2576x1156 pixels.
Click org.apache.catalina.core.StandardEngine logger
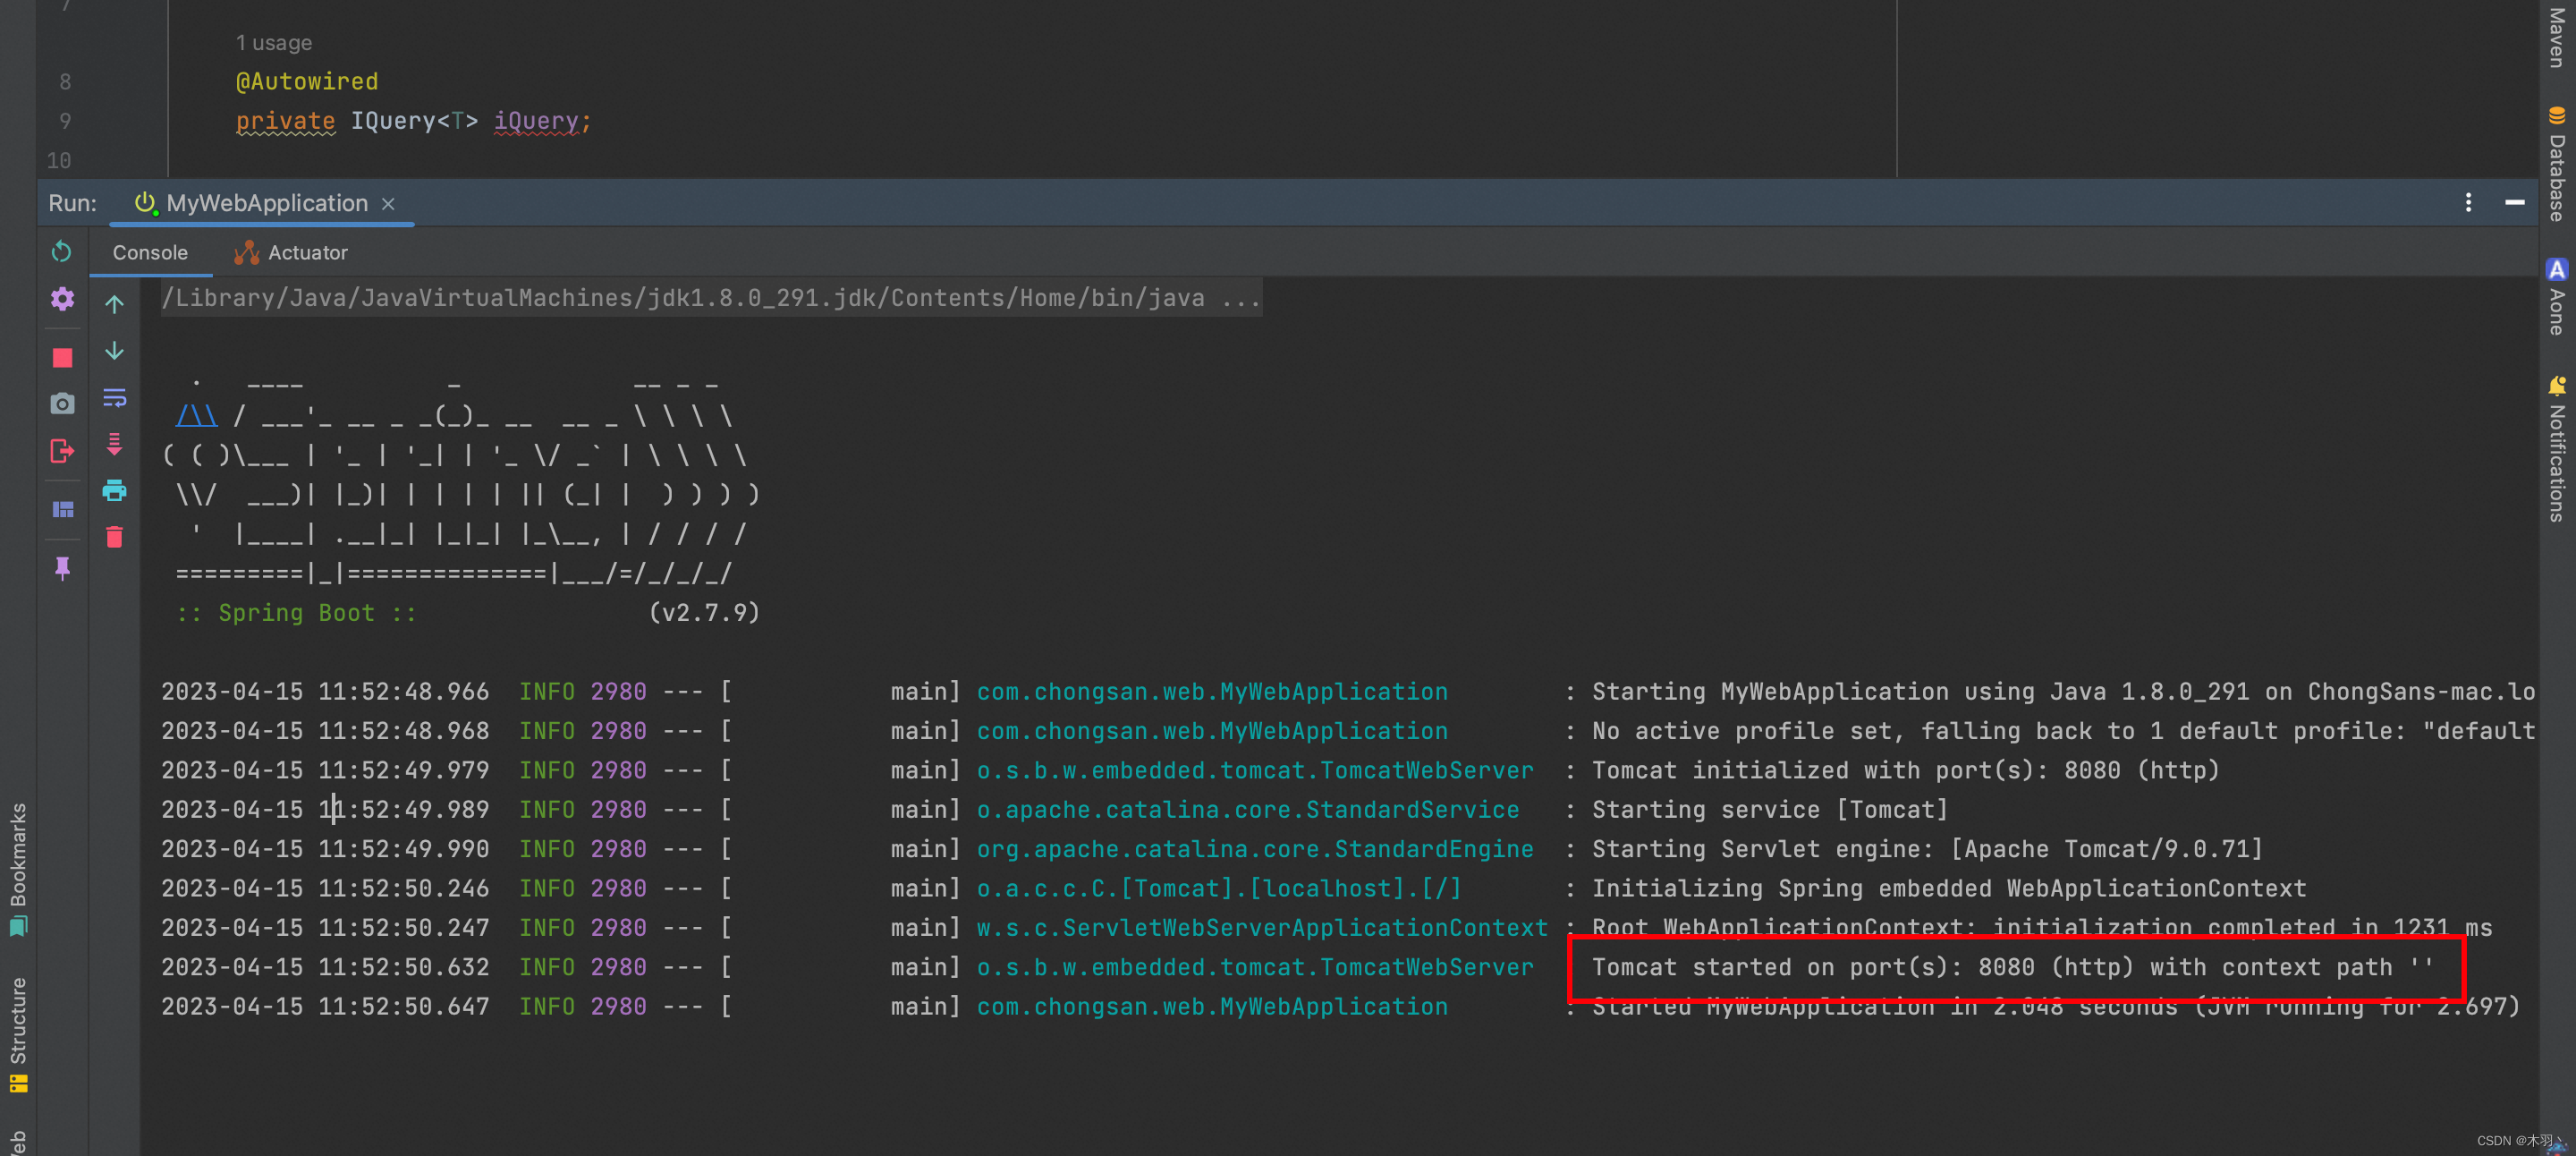[1255, 849]
